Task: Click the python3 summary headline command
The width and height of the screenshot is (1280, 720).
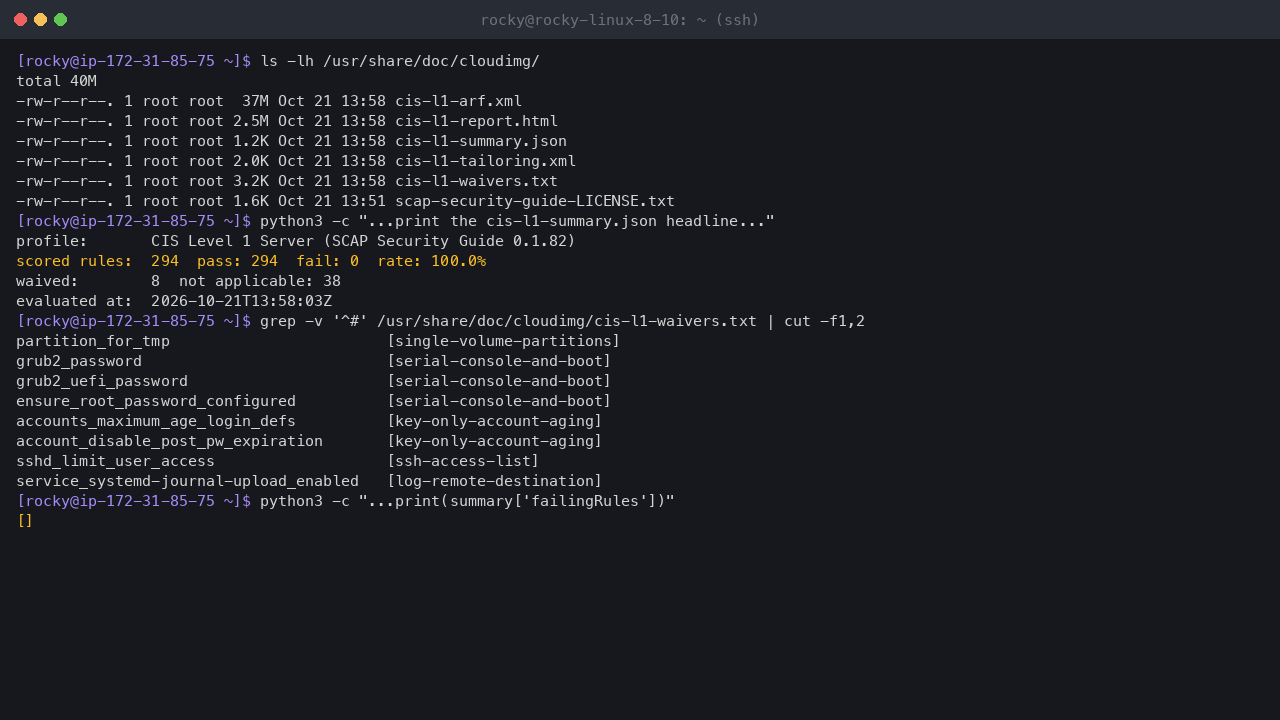Action: click(x=517, y=221)
